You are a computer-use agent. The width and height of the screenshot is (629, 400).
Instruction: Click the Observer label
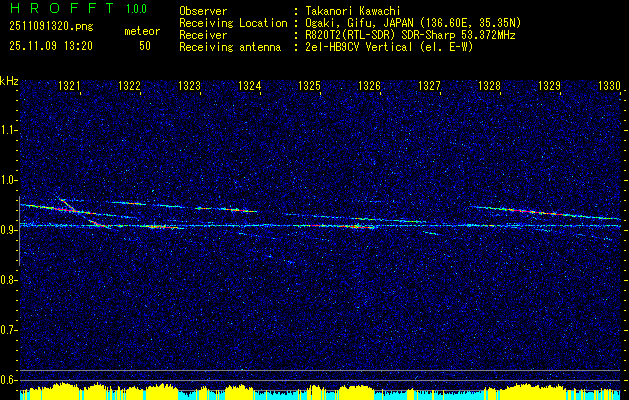coord(203,11)
